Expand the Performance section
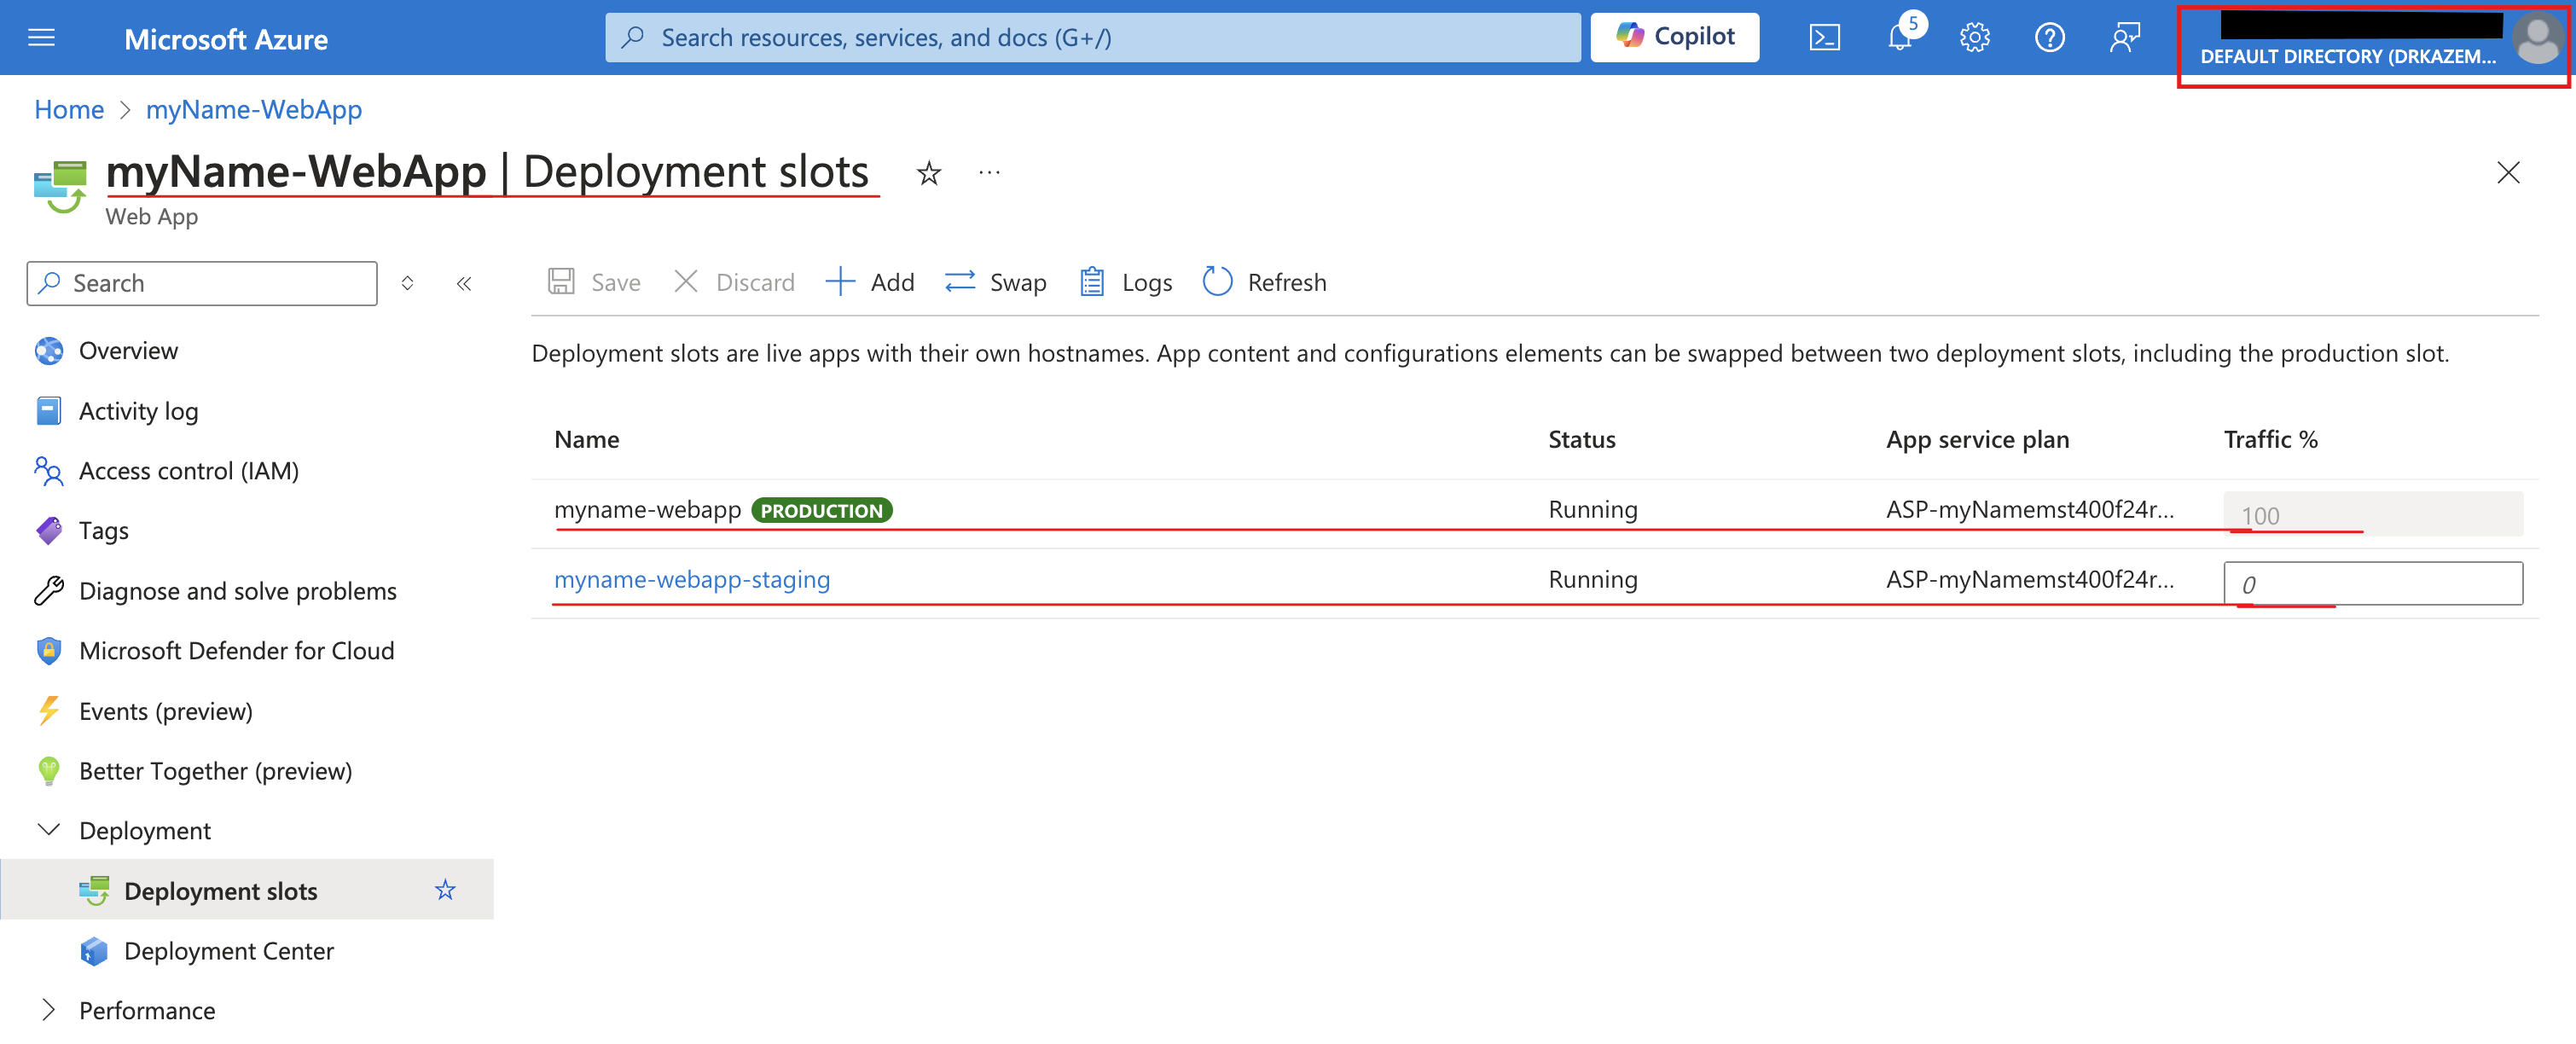Image resolution: width=2576 pixels, height=1044 pixels. 48,1010
